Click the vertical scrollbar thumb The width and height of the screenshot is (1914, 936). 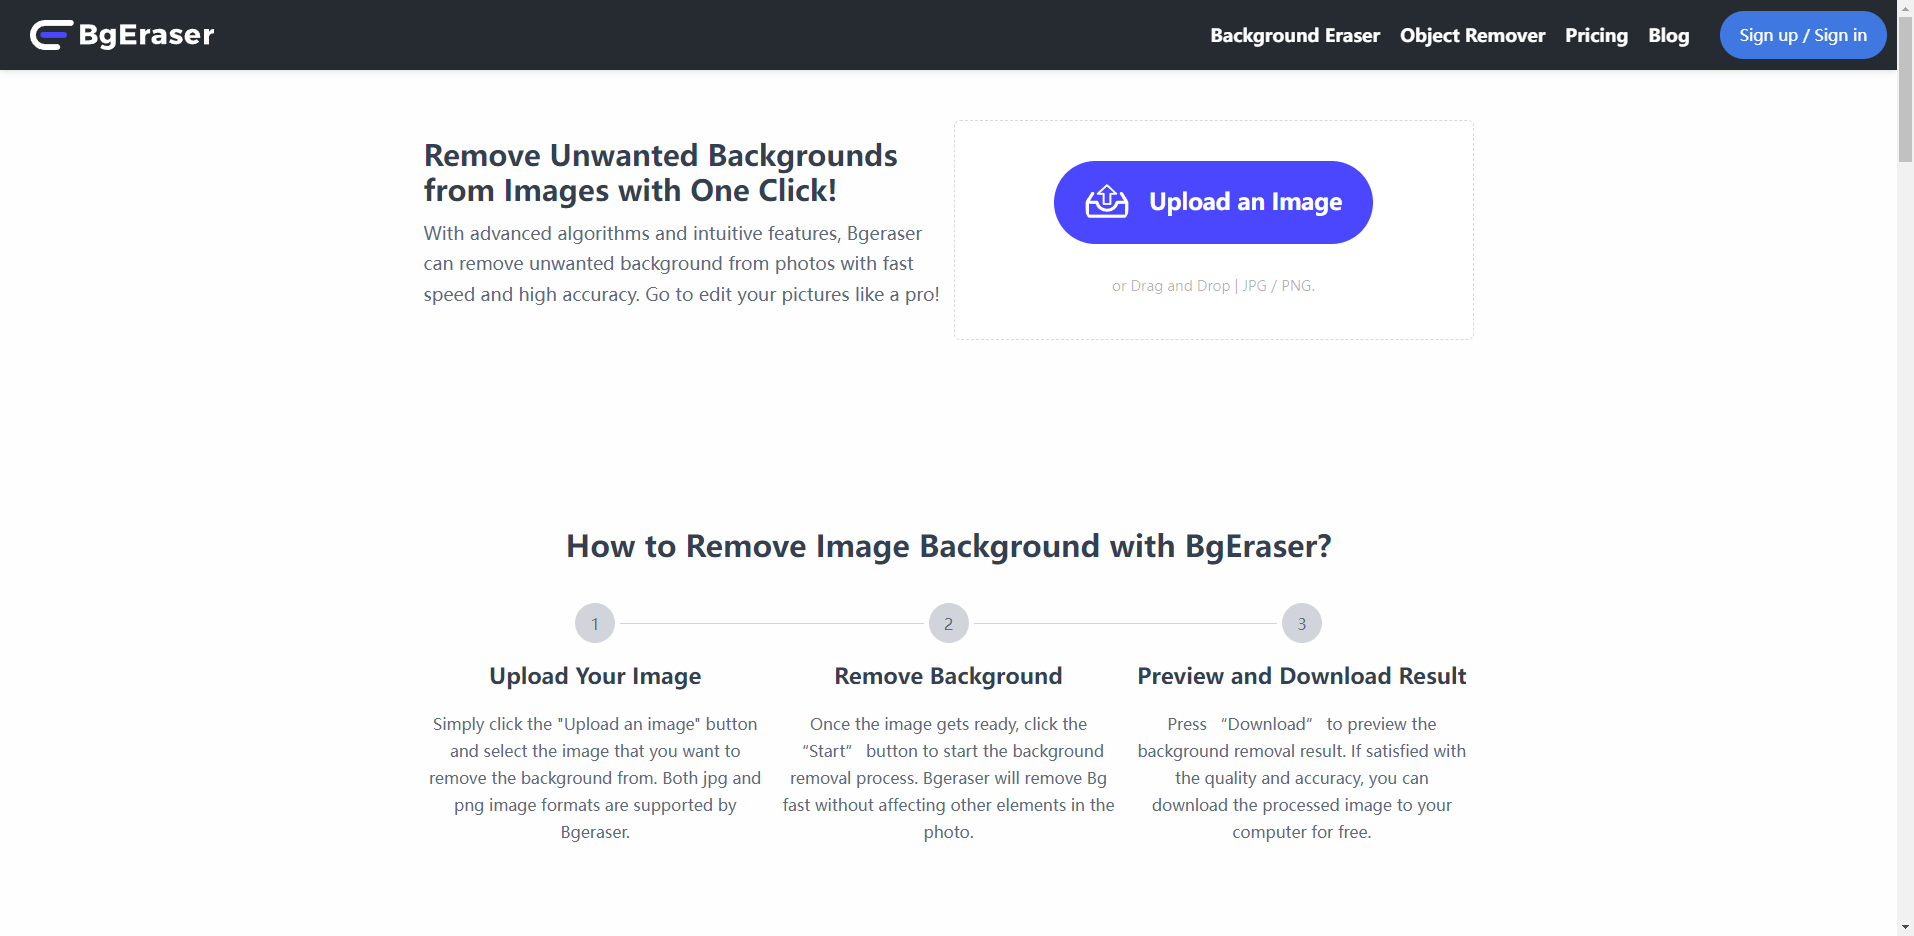[1905, 90]
